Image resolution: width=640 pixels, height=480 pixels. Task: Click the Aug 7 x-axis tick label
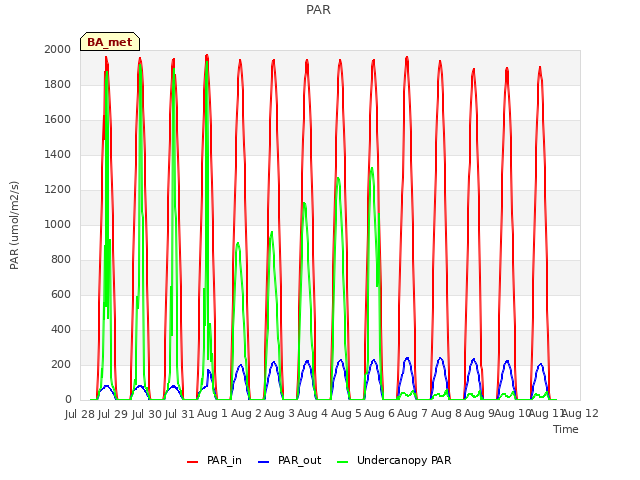point(413,414)
